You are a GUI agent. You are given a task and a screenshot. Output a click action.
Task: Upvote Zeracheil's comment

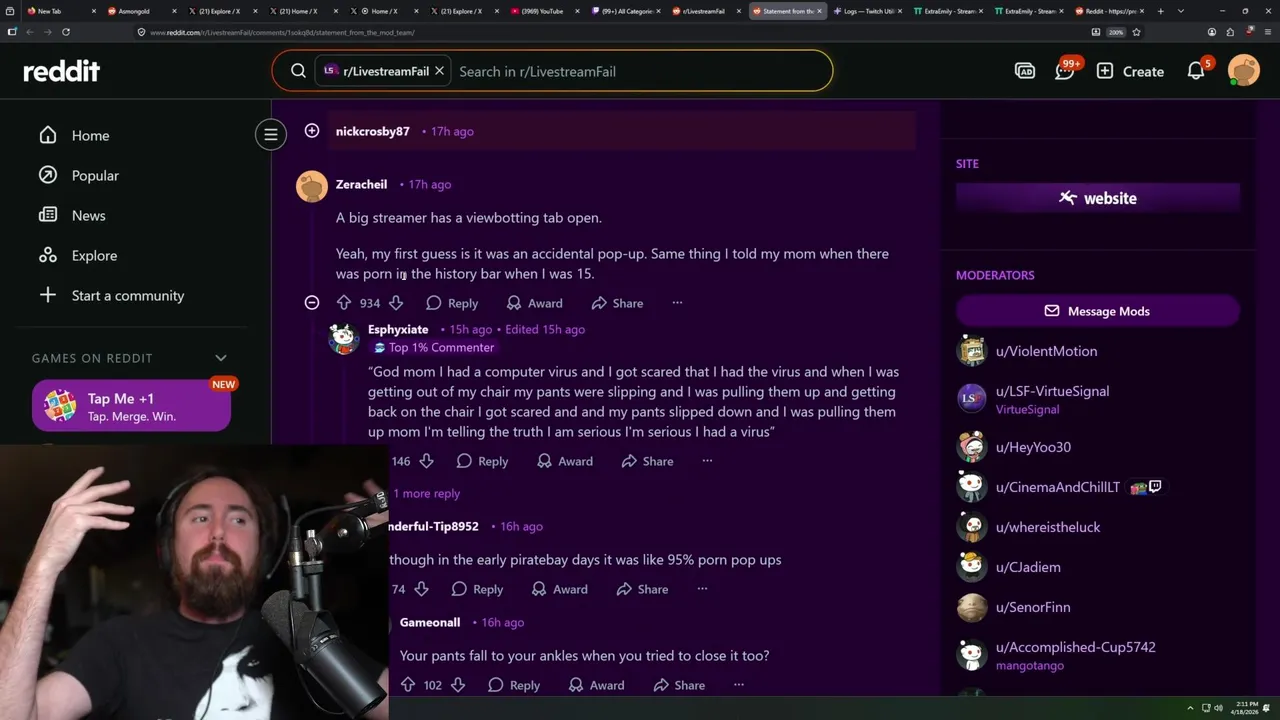tap(344, 303)
